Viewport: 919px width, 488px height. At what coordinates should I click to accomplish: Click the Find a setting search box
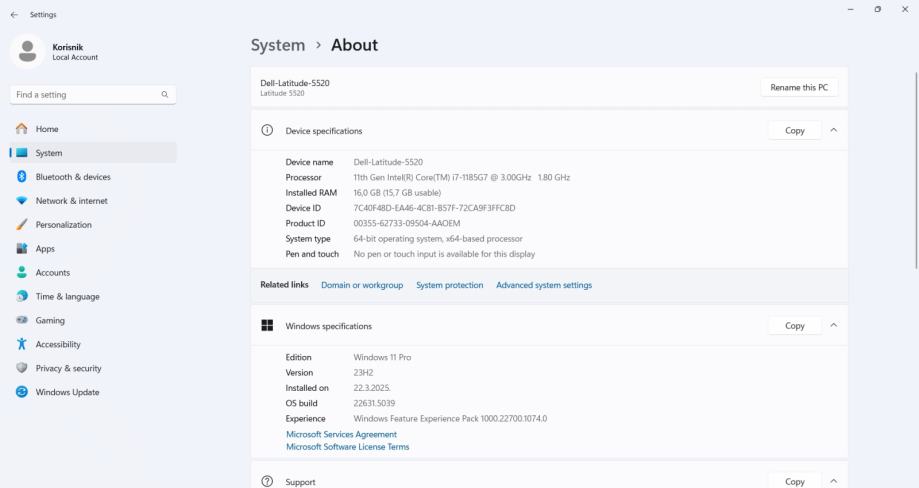click(85, 94)
